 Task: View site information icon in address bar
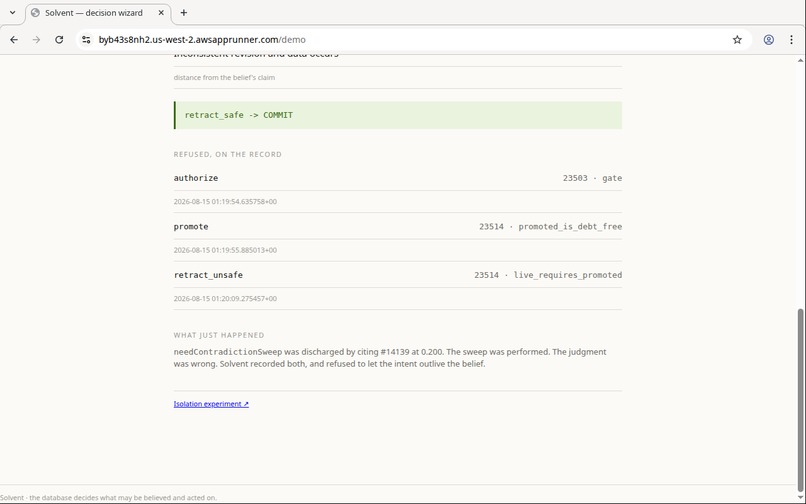pos(86,40)
